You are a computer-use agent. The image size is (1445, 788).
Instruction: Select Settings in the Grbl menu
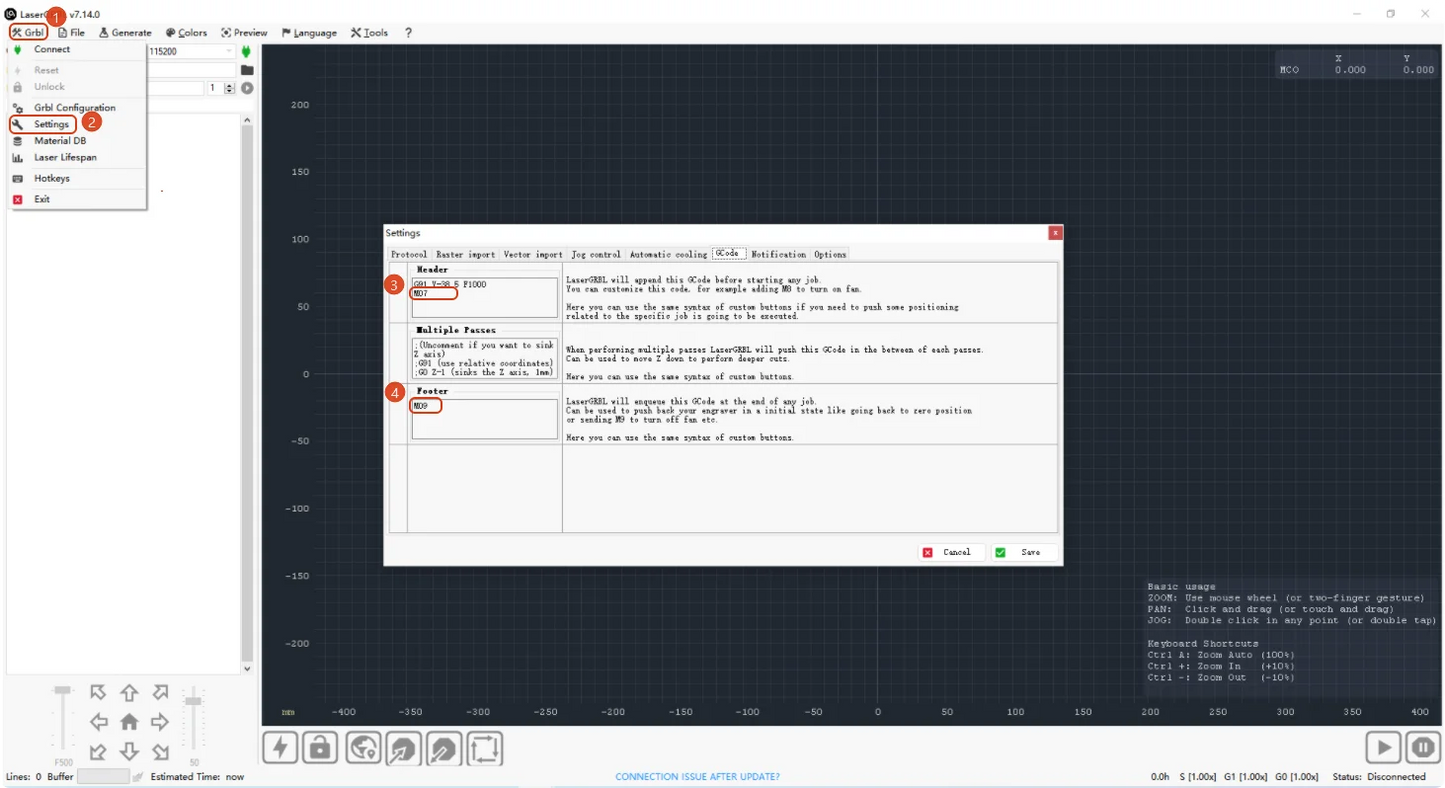click(x=51, y=124)
